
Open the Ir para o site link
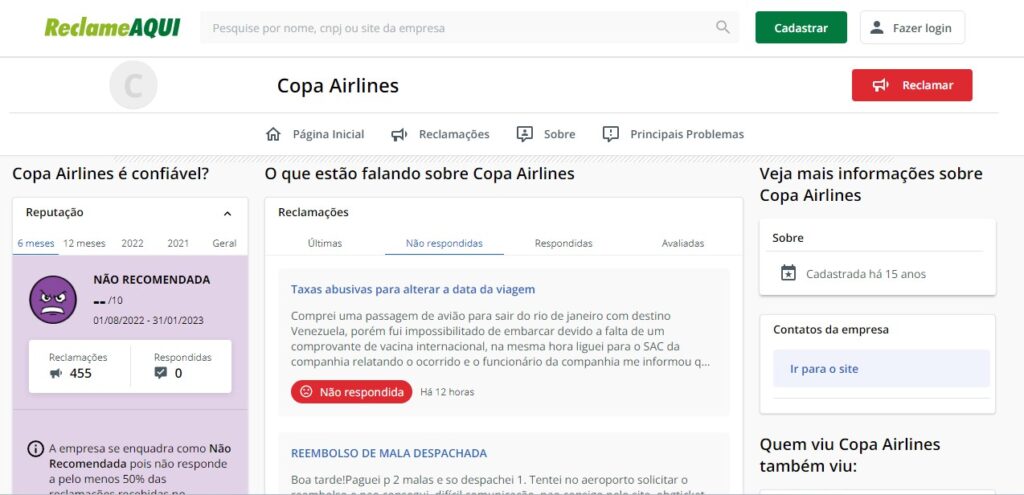824,369
